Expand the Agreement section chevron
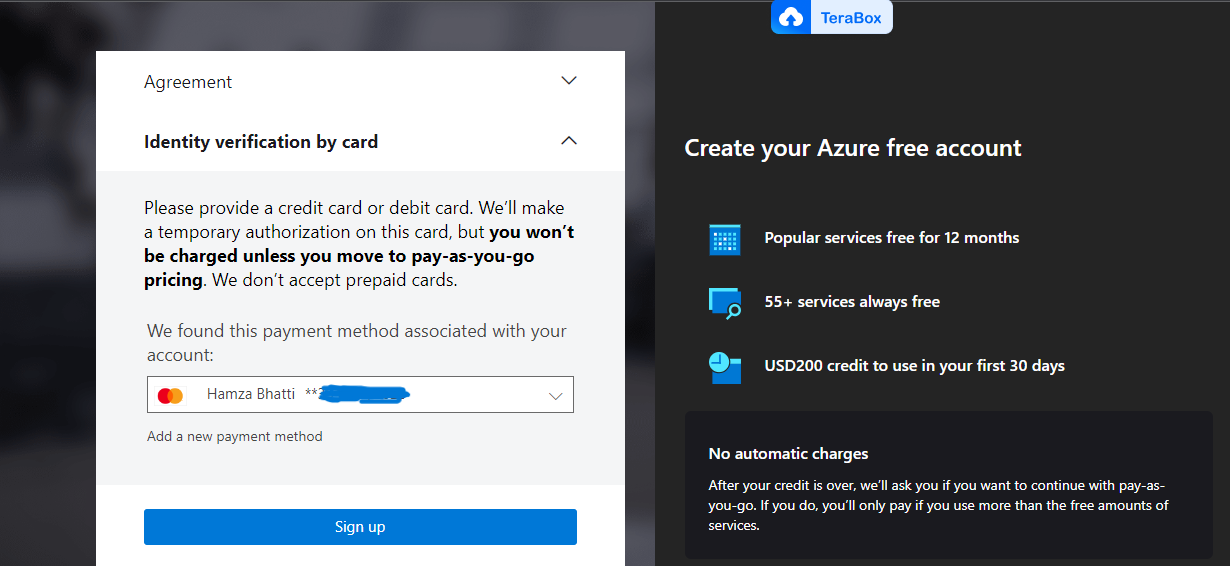1230x566 pixels. point(569,81)
